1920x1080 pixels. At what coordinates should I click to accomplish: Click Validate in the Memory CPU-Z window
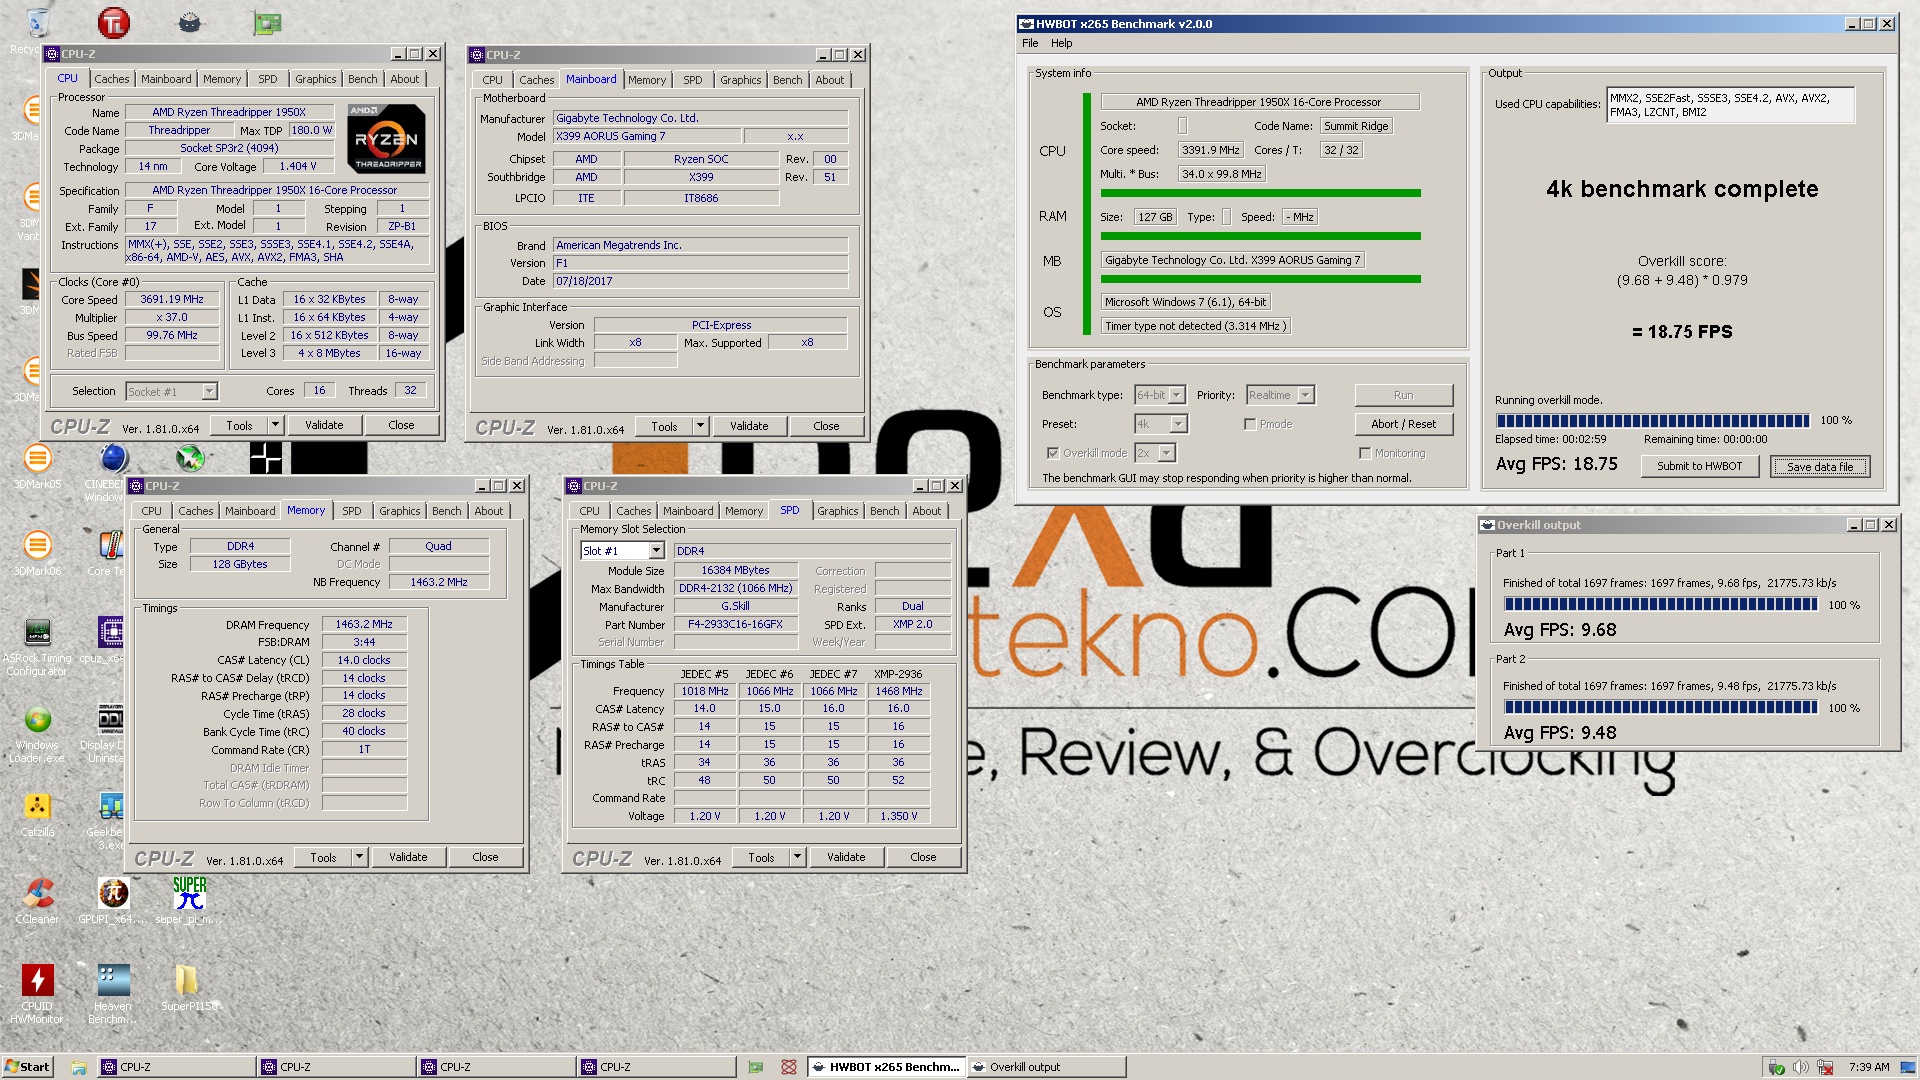coord(408,857)
